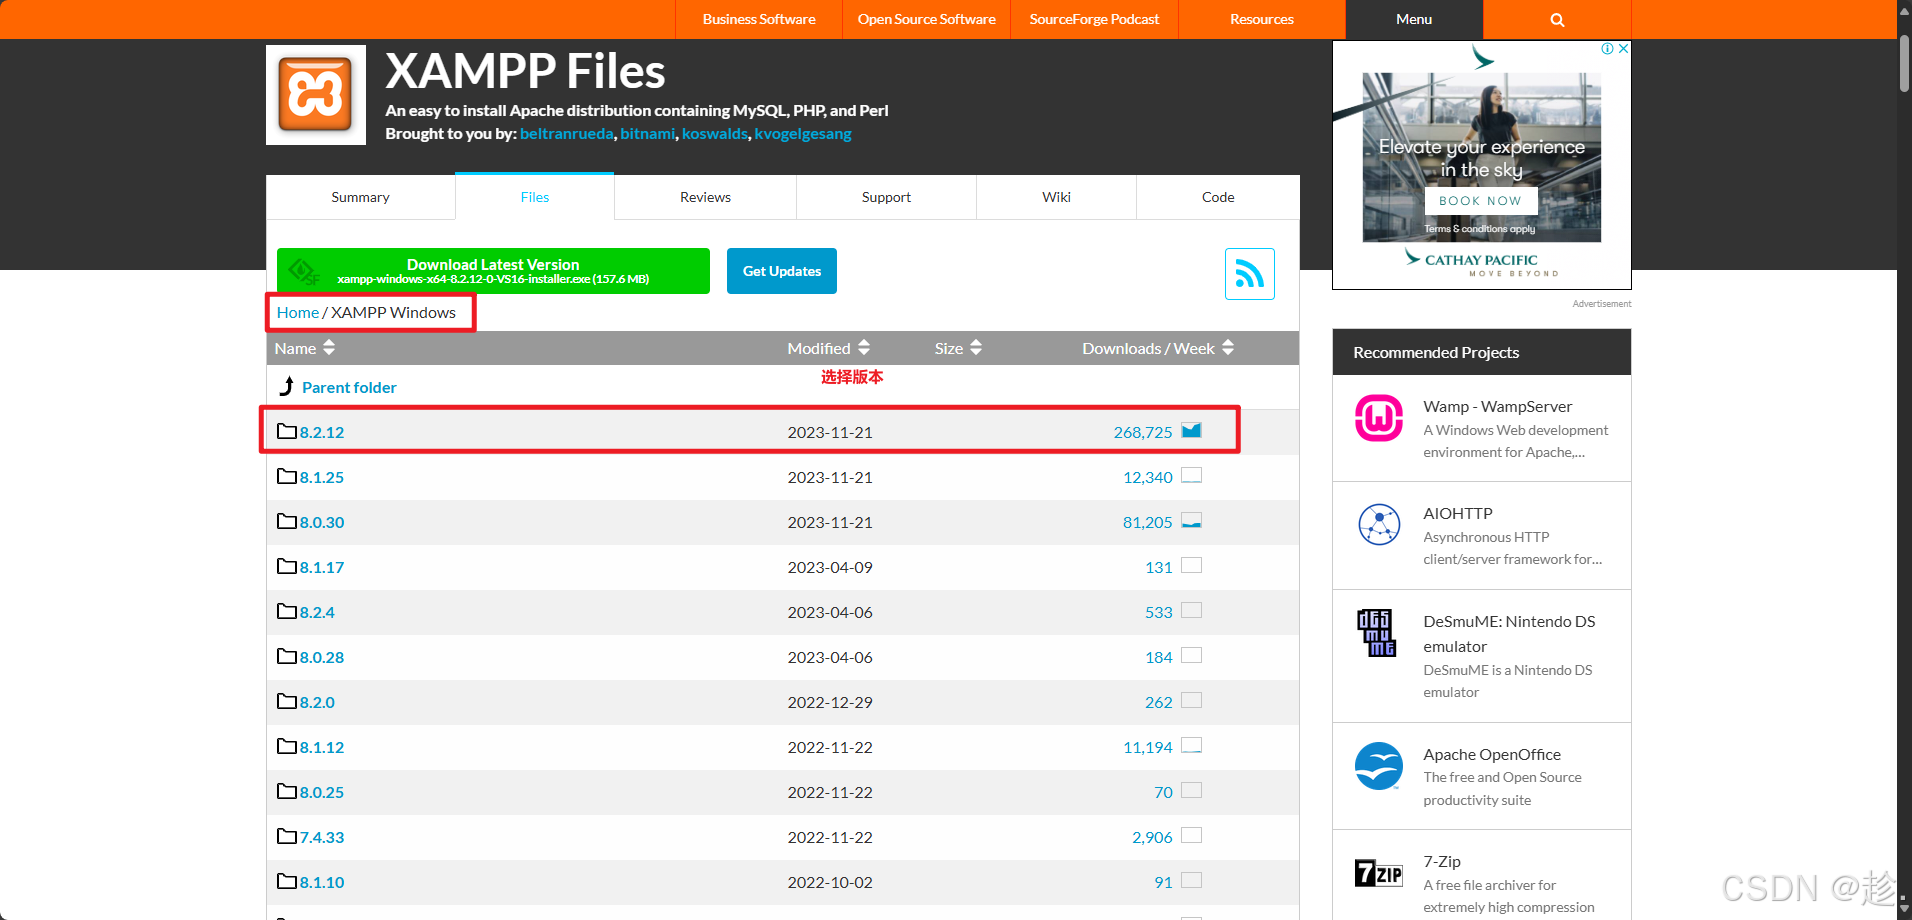This screenshot has width=1912, height=920.
Task: Open the RSS feed icon
Action: pyautogui.click(x=1250, y=274)
